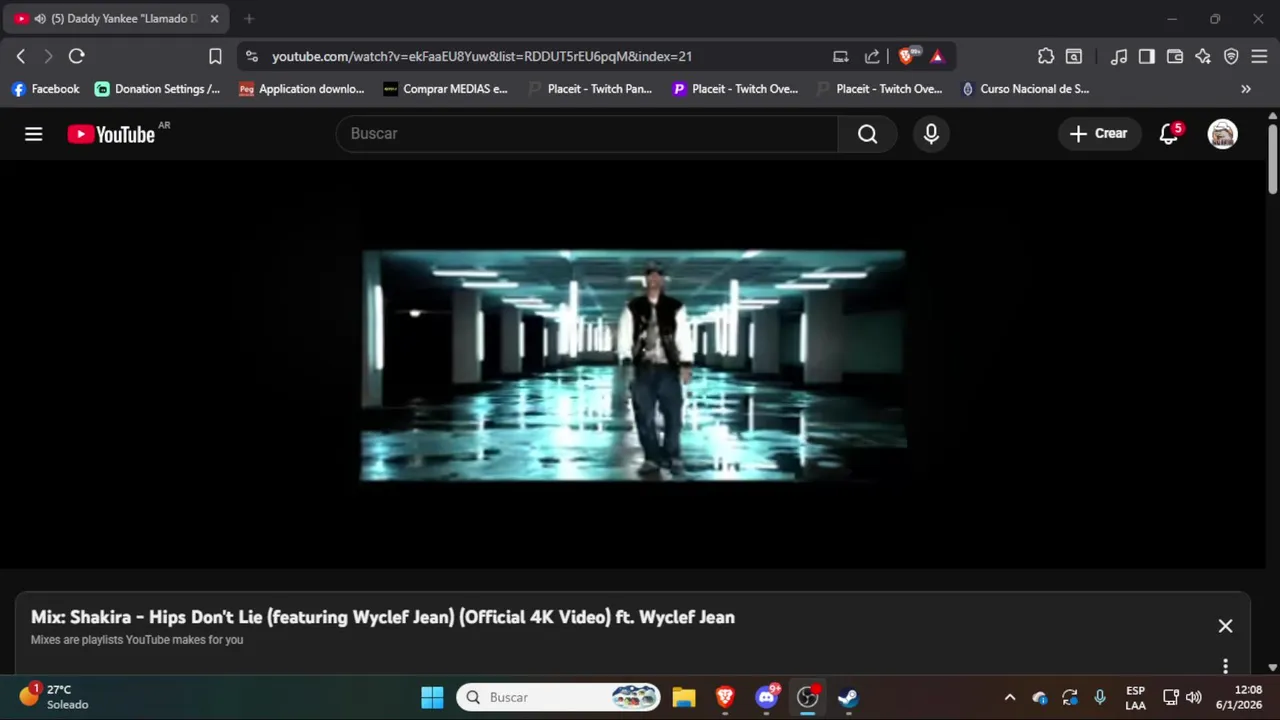Viewport: 1280px width, 720px height.
Task: Open the OneDrive cloud tray icon
Action: coord(1040,697)
